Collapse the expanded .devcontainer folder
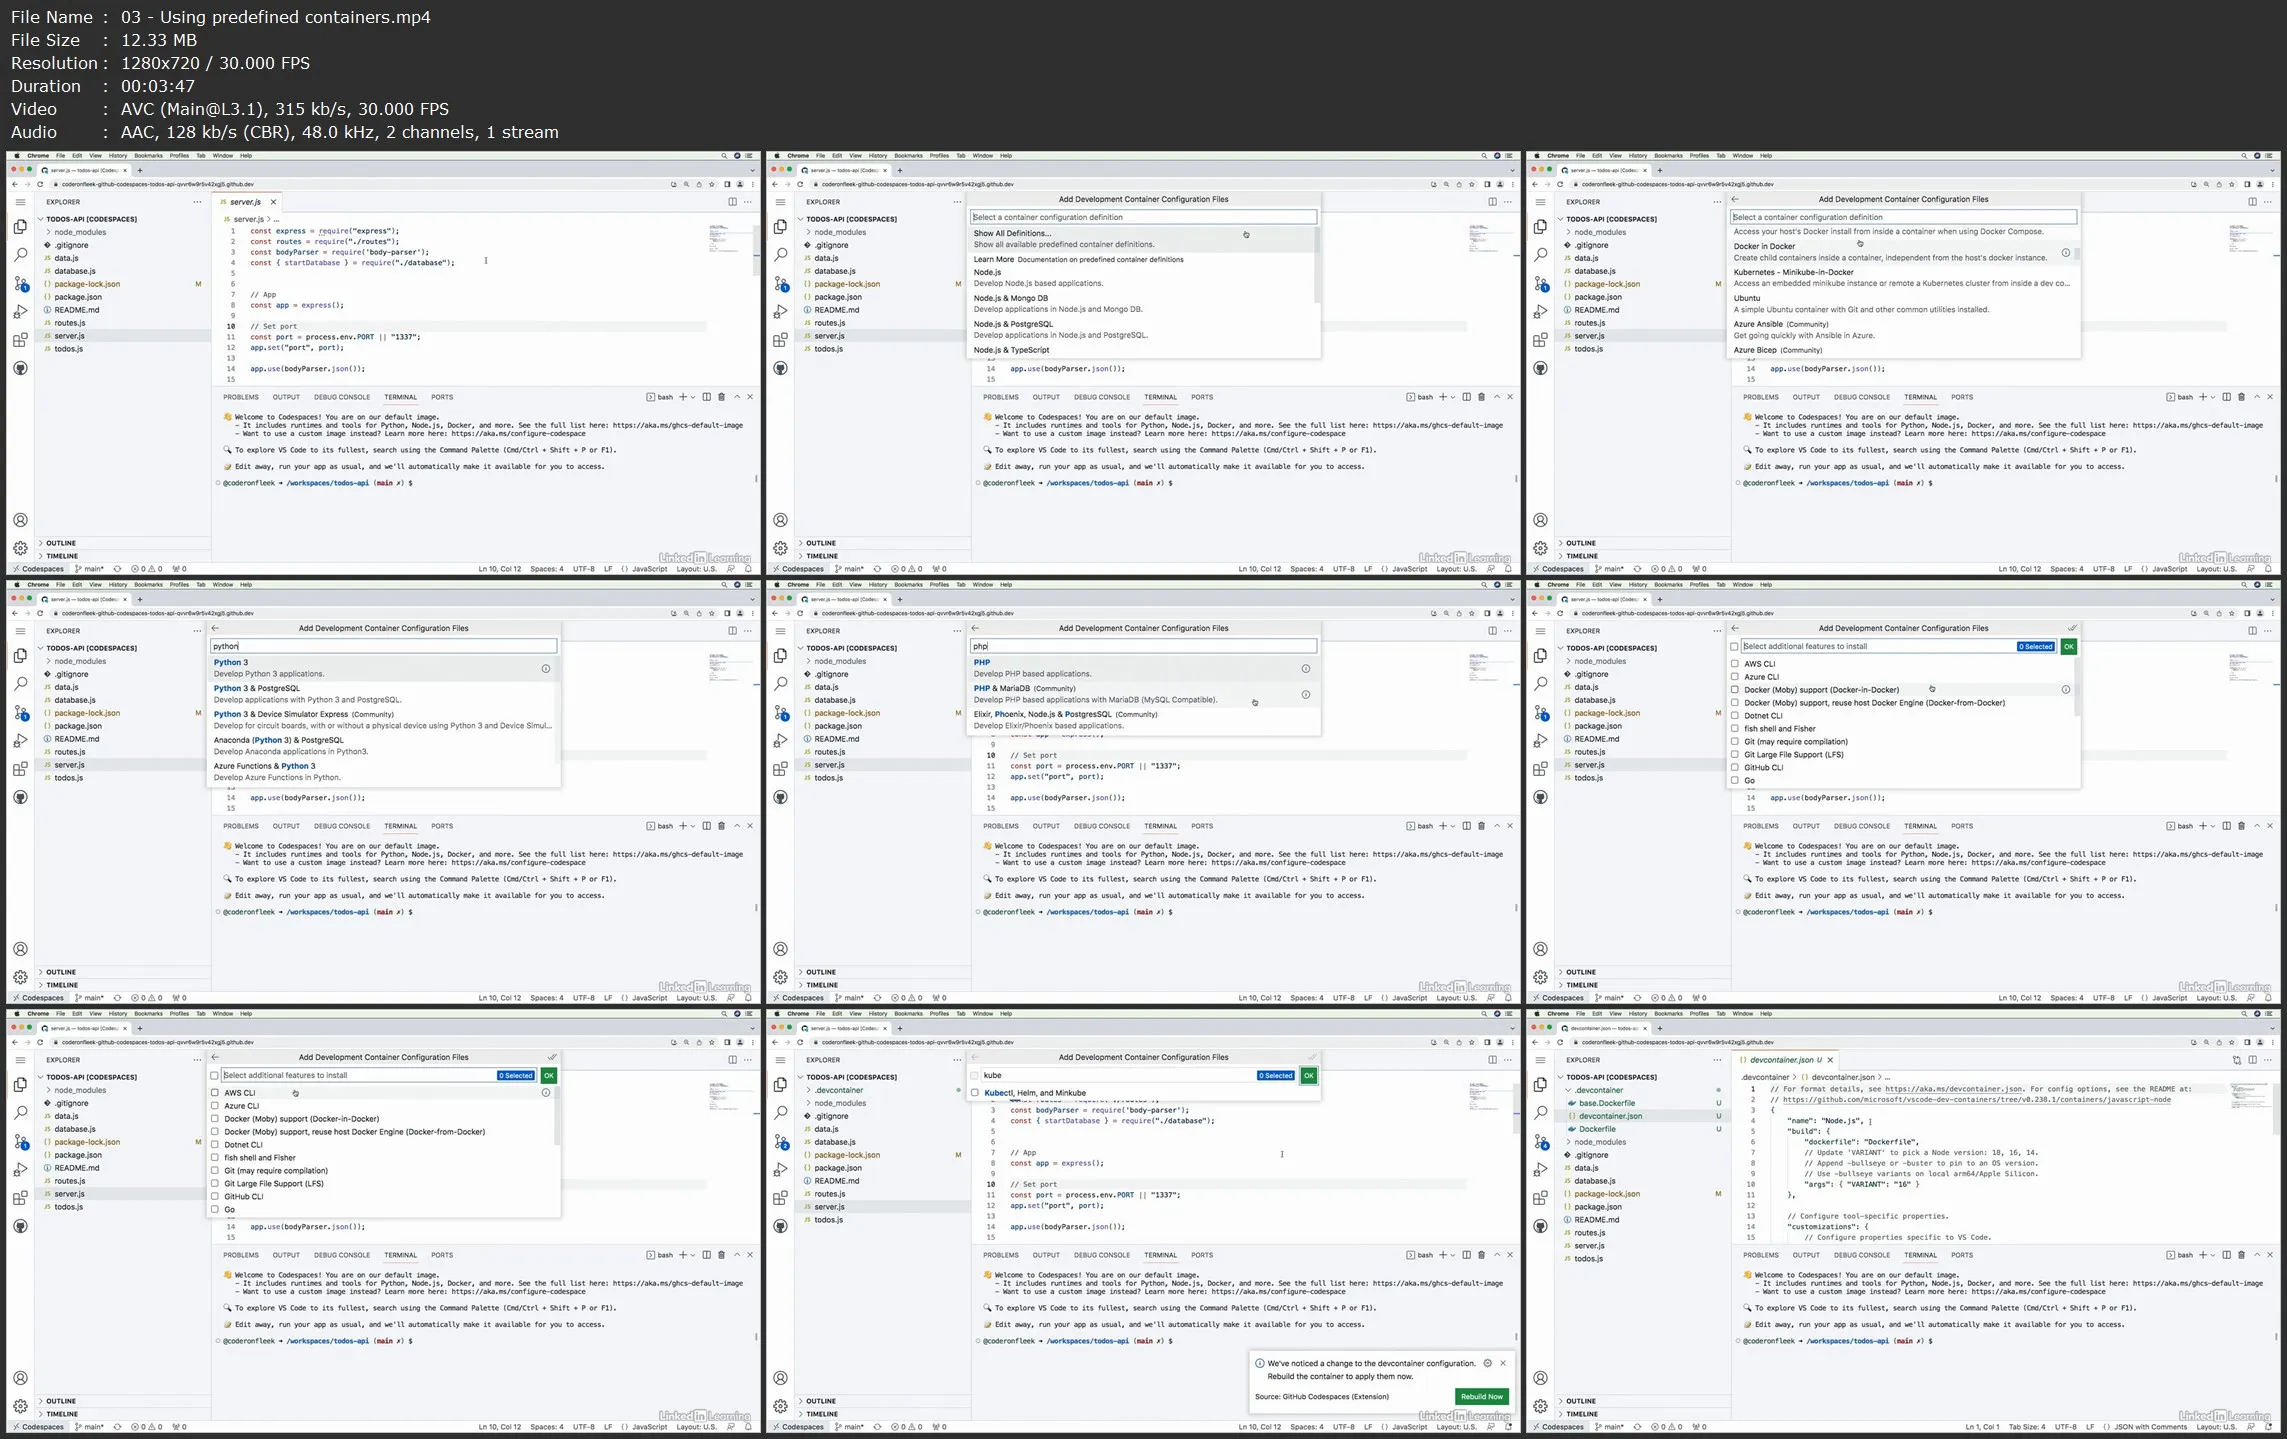 tap(1566, 1090)
